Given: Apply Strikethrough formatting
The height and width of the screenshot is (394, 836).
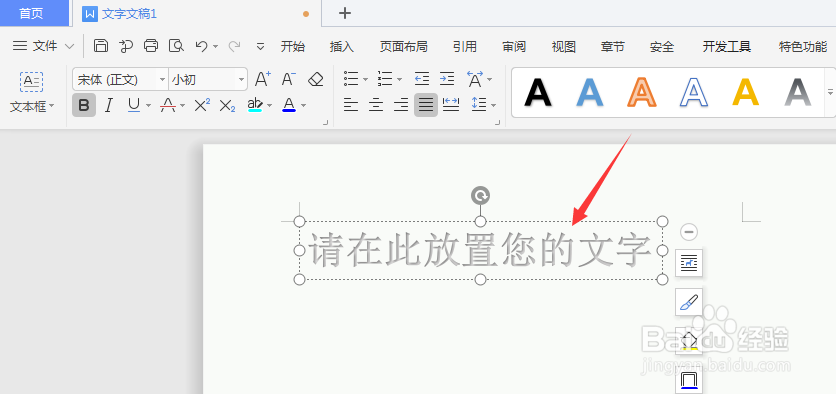Looking at the screenshot, I should pos(168,105).
